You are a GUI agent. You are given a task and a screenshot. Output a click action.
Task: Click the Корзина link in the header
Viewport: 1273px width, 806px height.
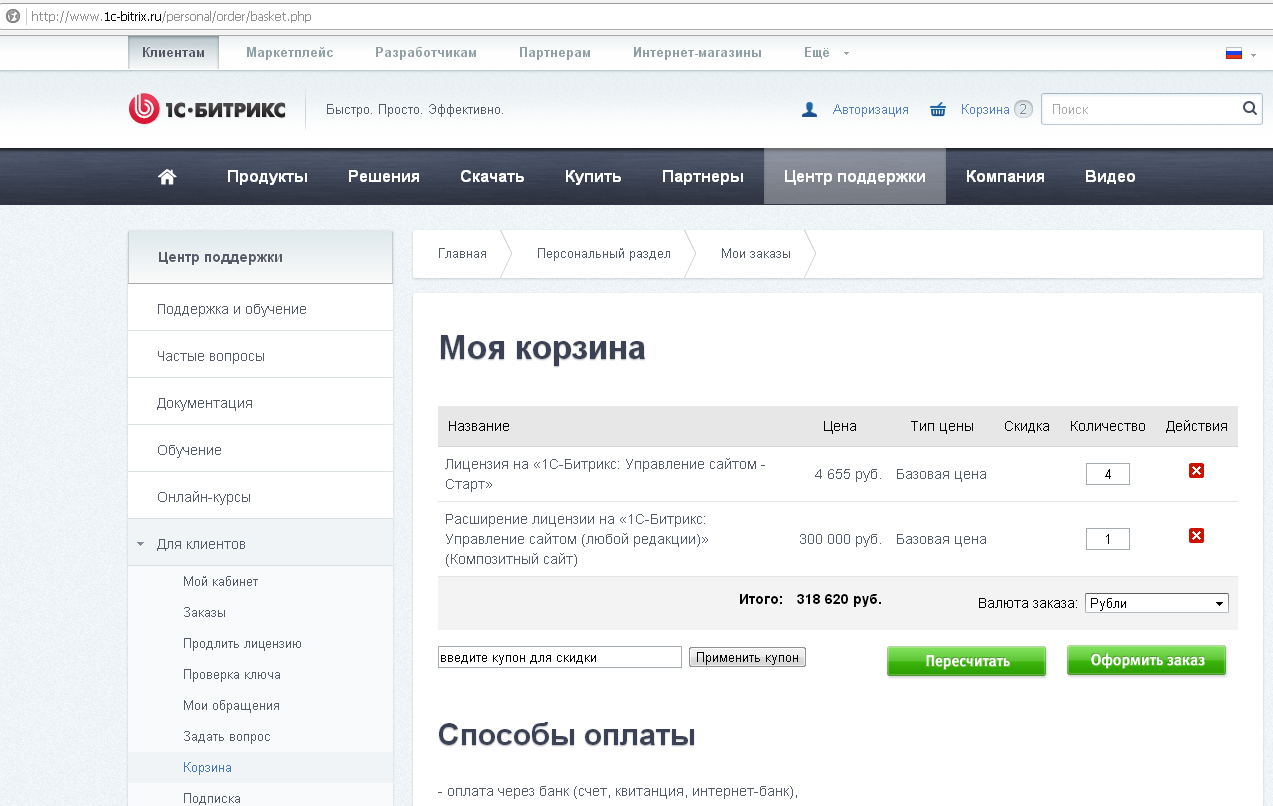tap(985, 110)
